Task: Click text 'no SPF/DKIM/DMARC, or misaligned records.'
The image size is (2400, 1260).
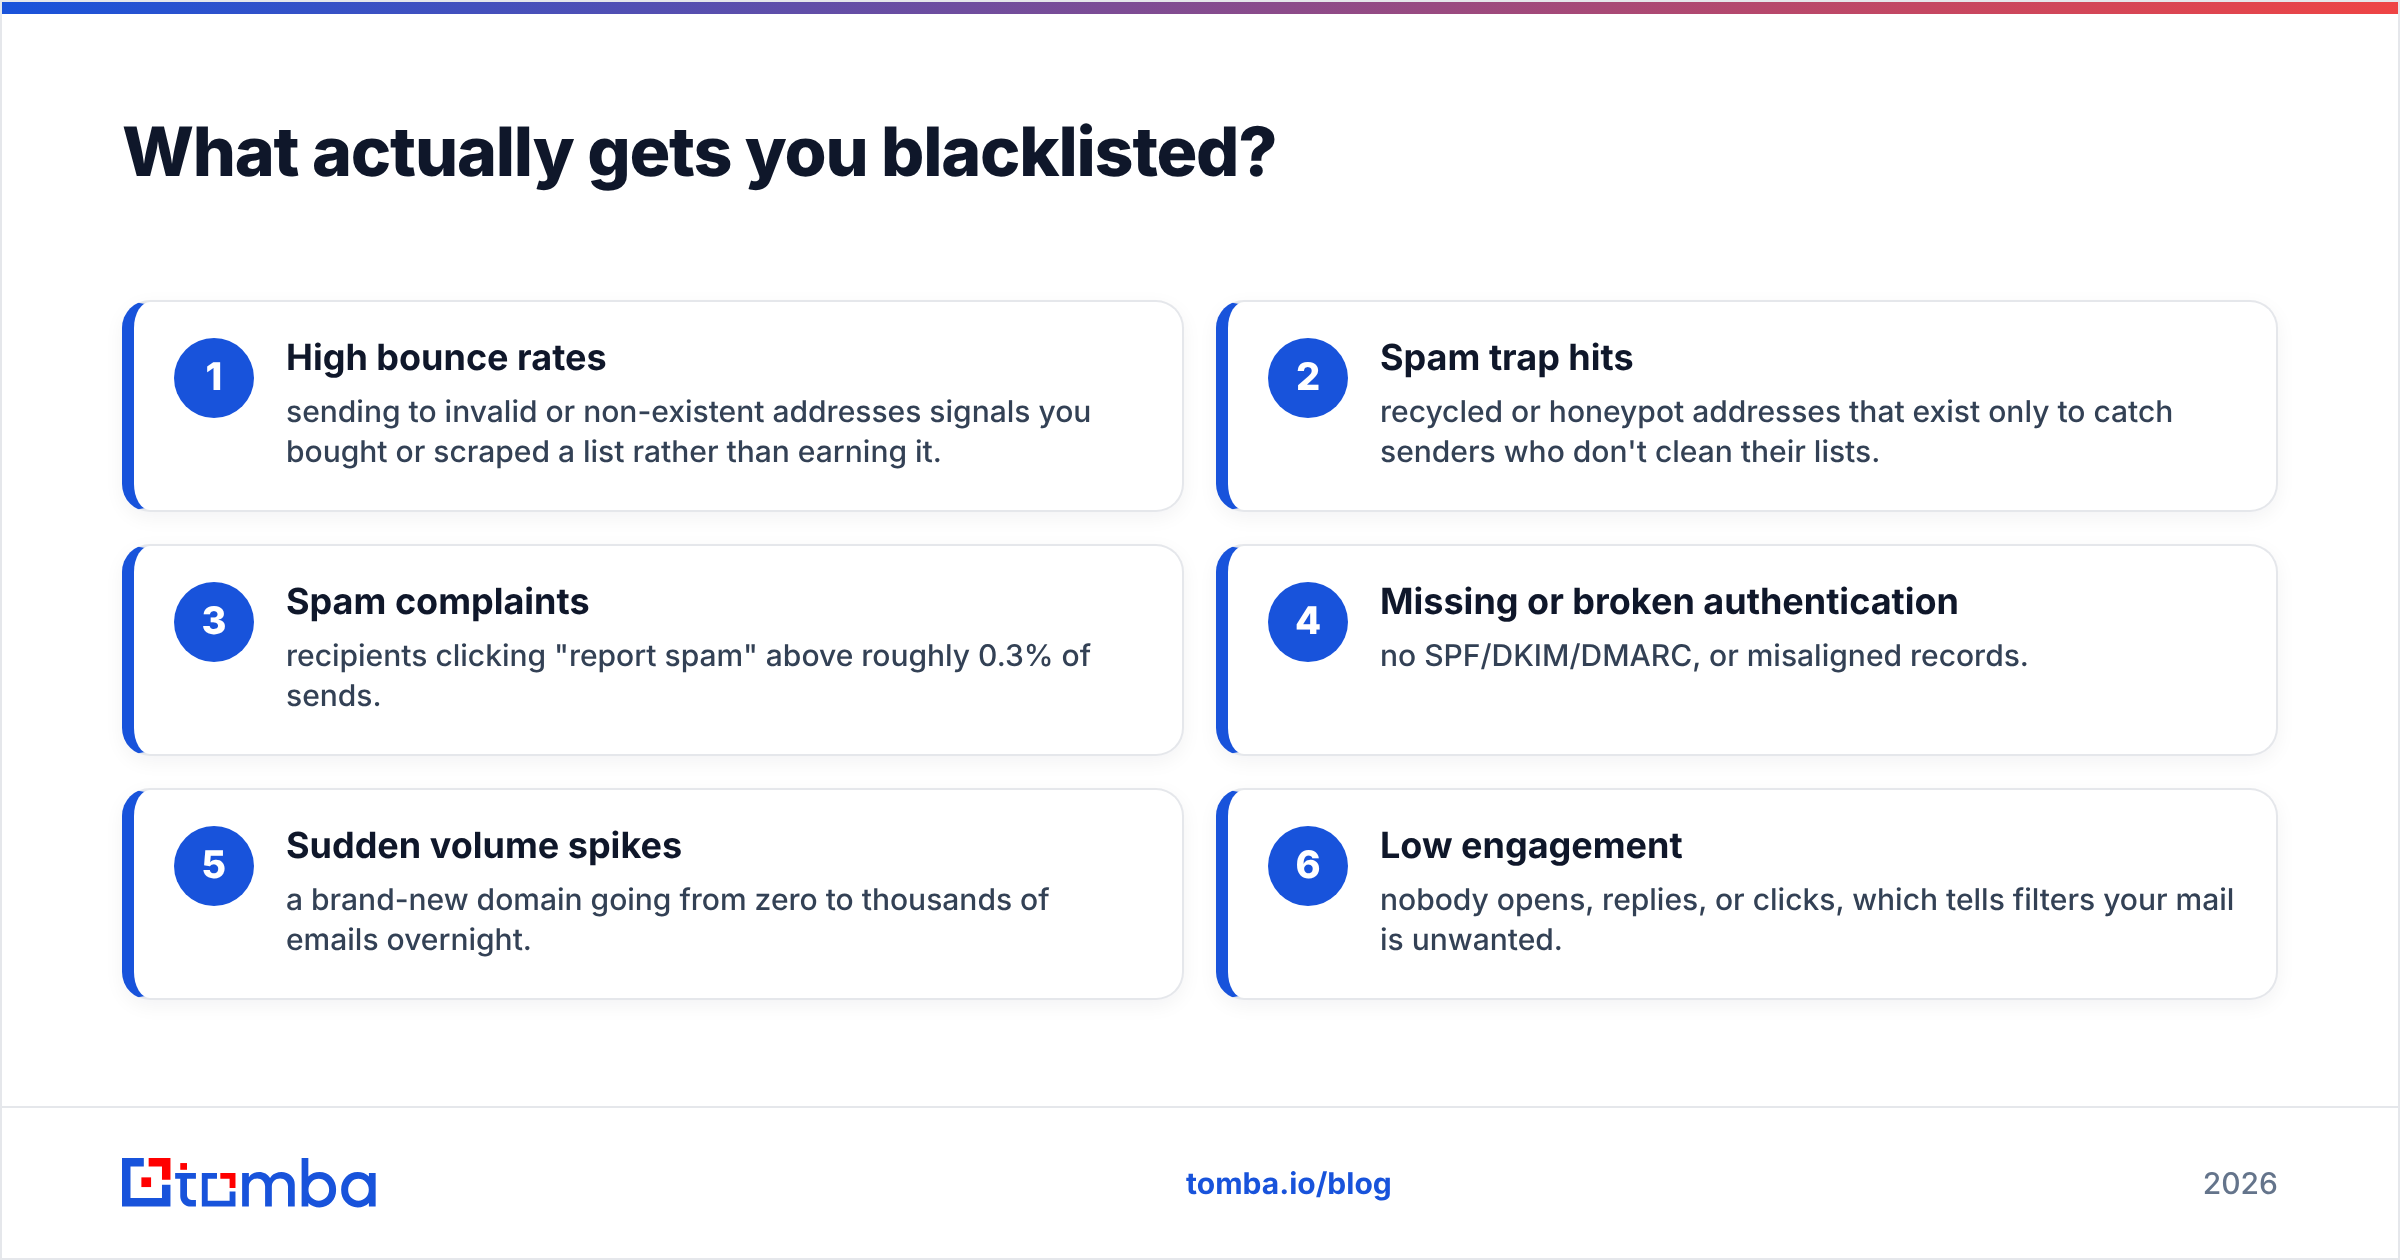Action: (x=1704, y=656)
